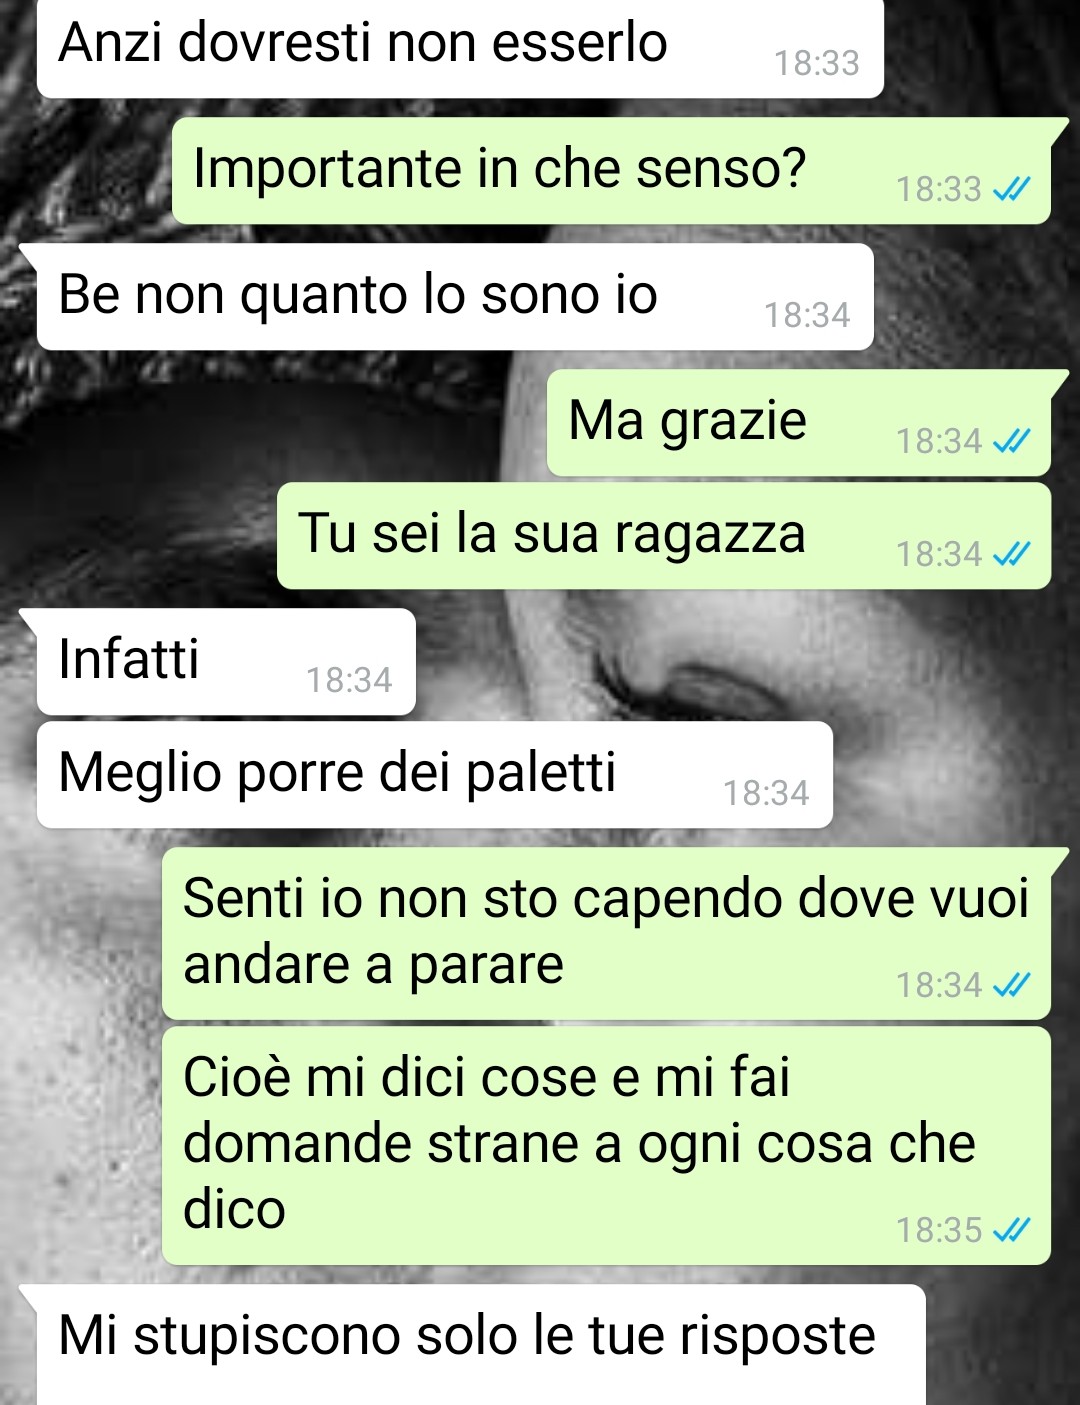Tap the 'Infatti' received message
This screenshot has width=1080, height=1405.
(226, 662)
